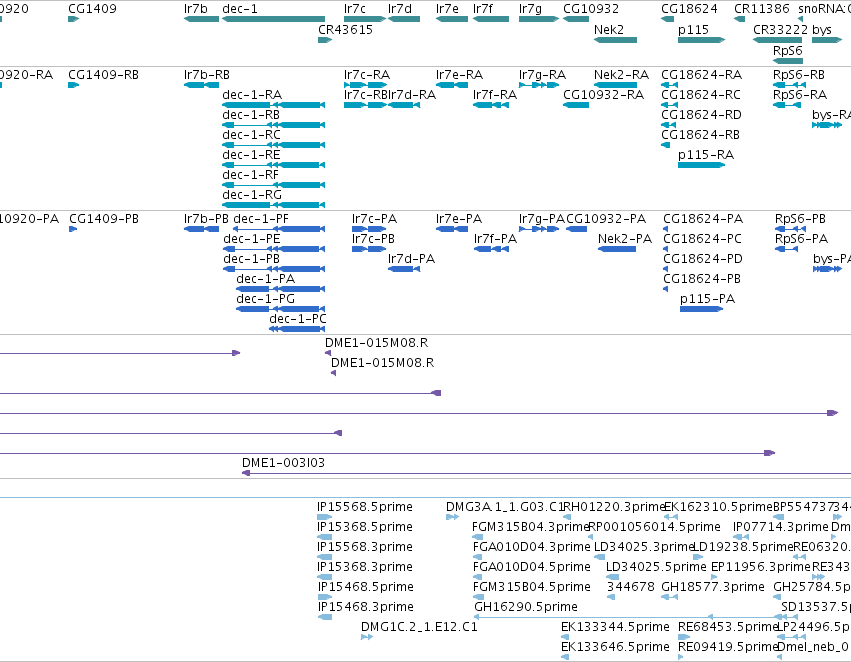
Task: Select the Ir7b gene in the gene track
Action: (x=201, y=19)
